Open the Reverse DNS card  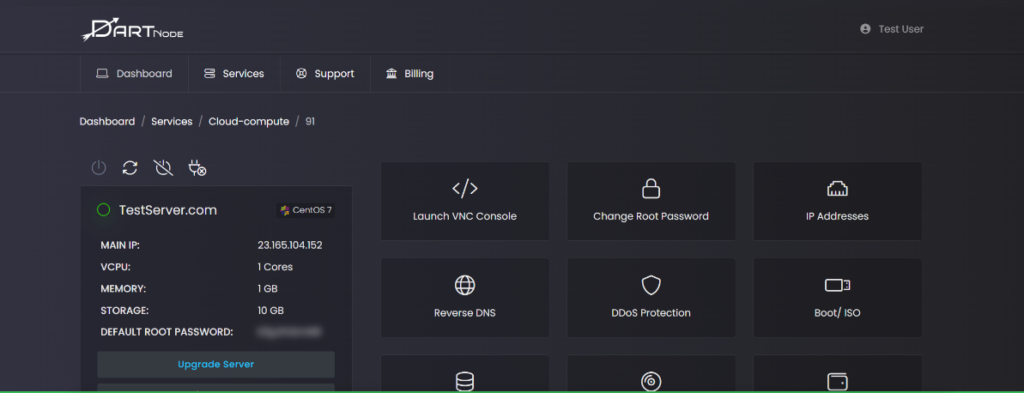[465, 298]
